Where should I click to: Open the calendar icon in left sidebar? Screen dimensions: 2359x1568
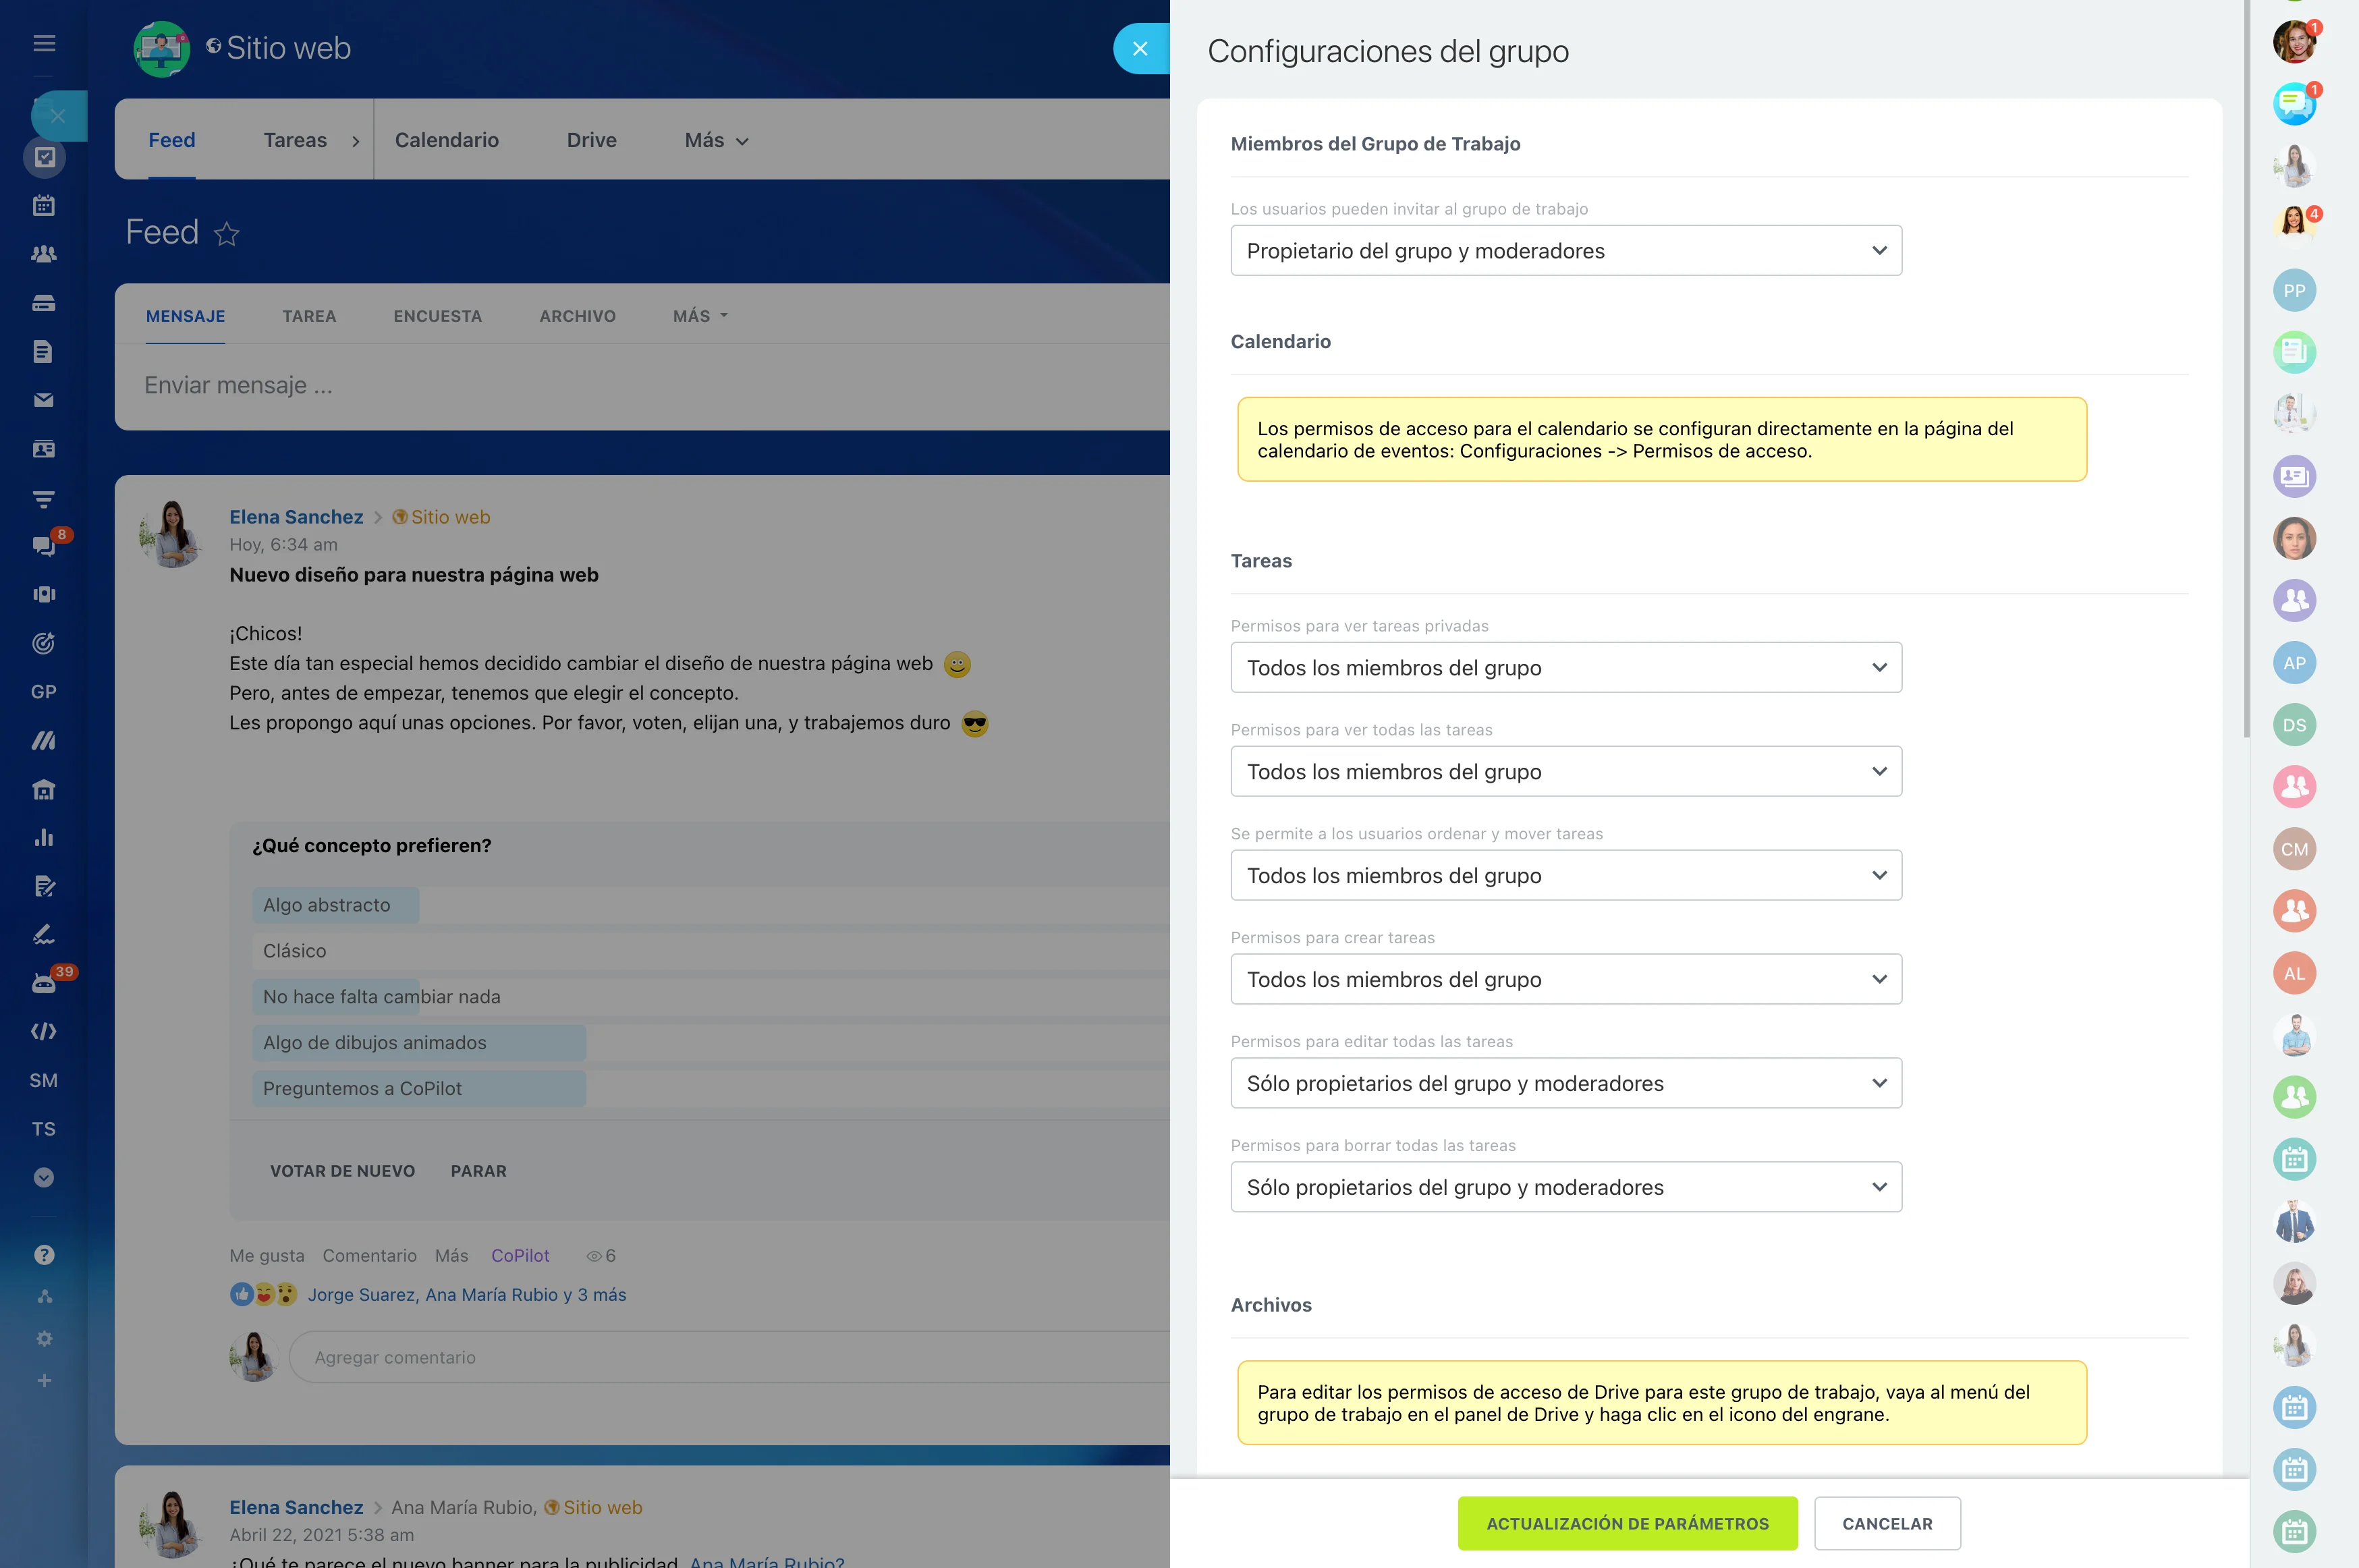coord(44,206)
